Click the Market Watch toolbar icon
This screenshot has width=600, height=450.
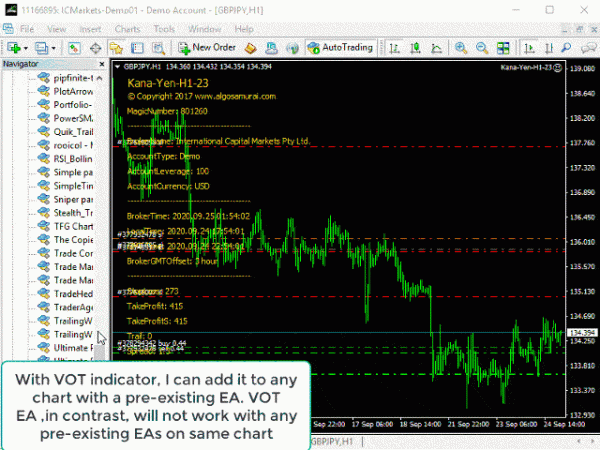(x=75, y=47)
